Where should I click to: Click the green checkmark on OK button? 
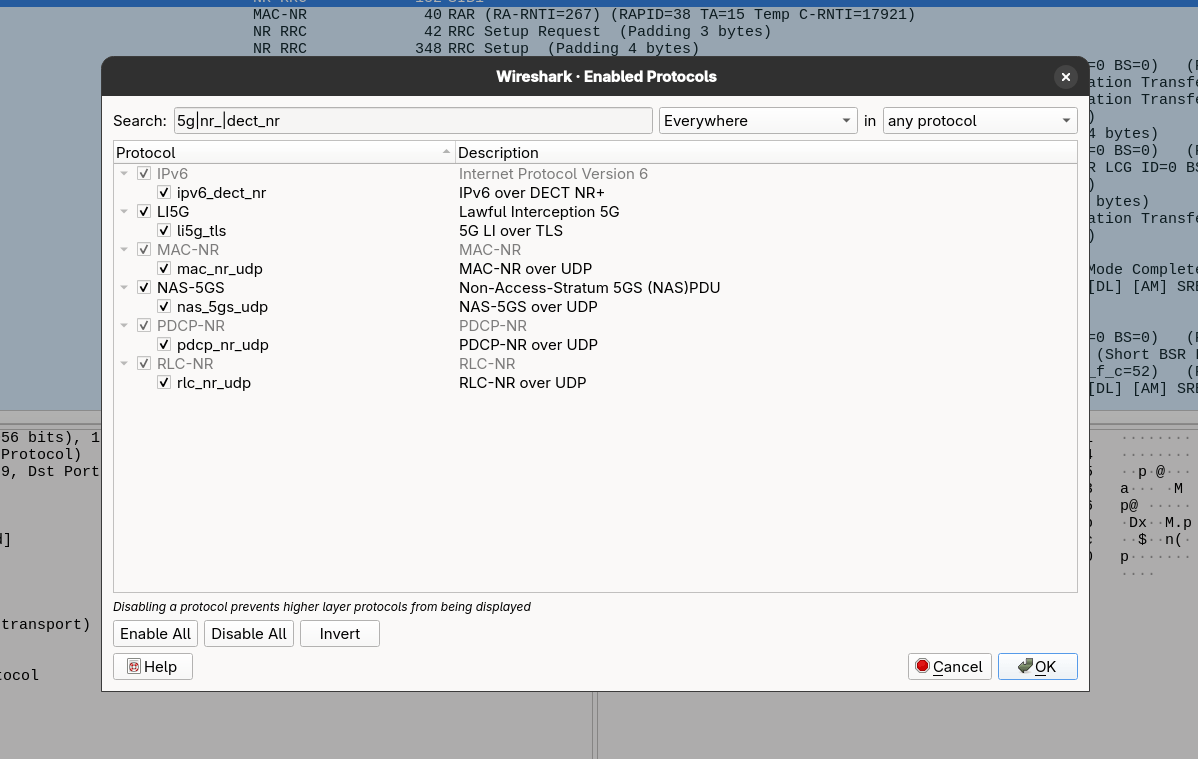point(1024,666)
